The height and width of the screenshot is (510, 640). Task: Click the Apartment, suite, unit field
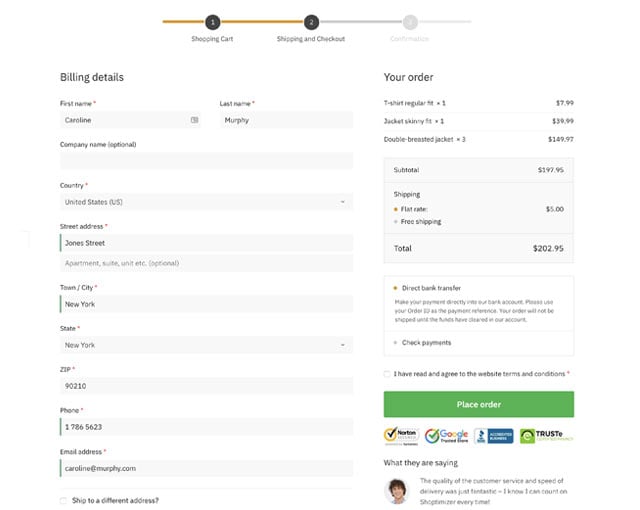tap(207, 263)
